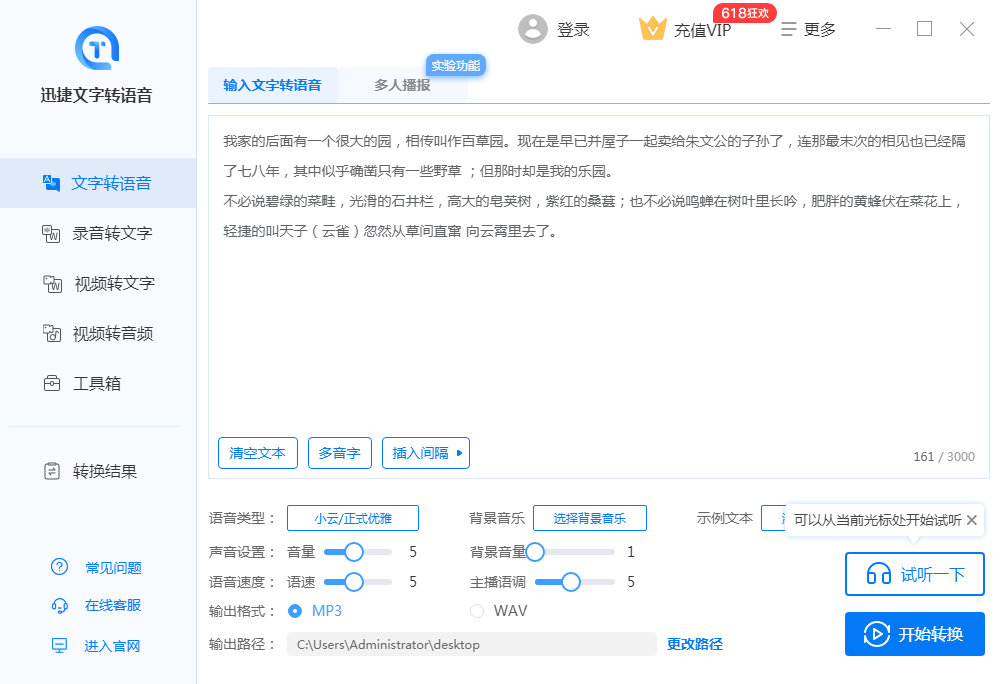This screenshot has height=684, width=1001.
Task: Click the output path field
Action: click(472, 644)
